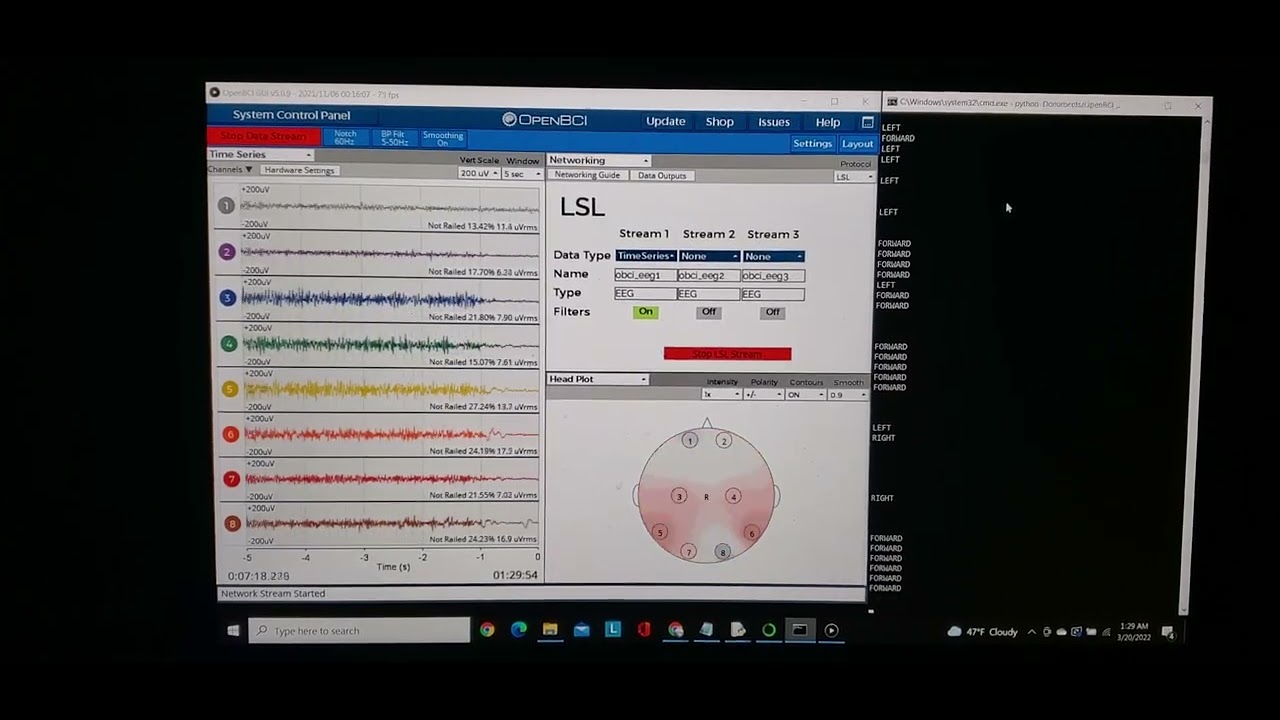This screenshot has height=720, width=1280.
Task: Open the Head Plot widget dropdown
Action: pyautogui.click(x=597, y=379)
